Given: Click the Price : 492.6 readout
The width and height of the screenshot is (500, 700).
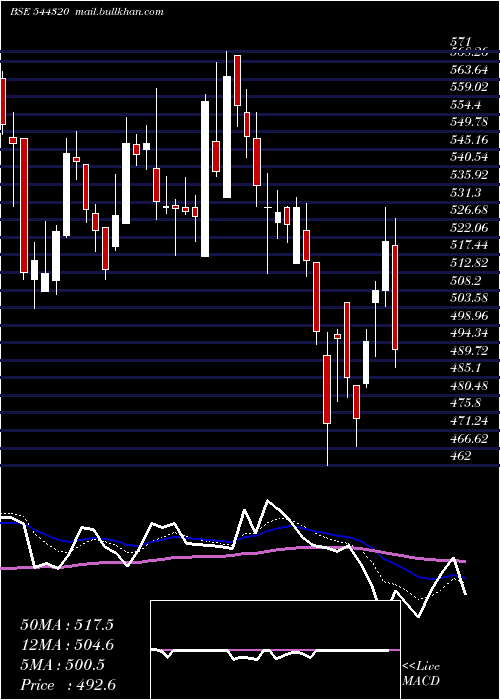Looking at the screenshot, I should point(68,685).
